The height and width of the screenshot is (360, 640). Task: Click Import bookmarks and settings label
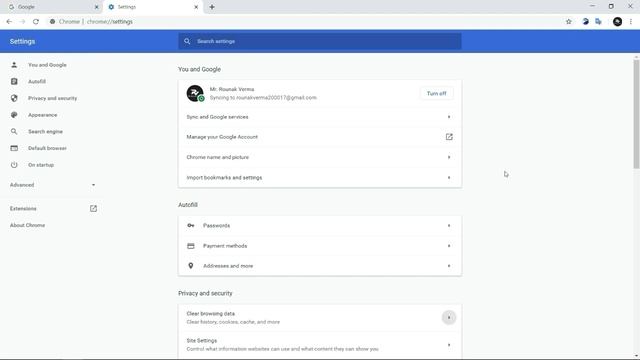[224, 178]
